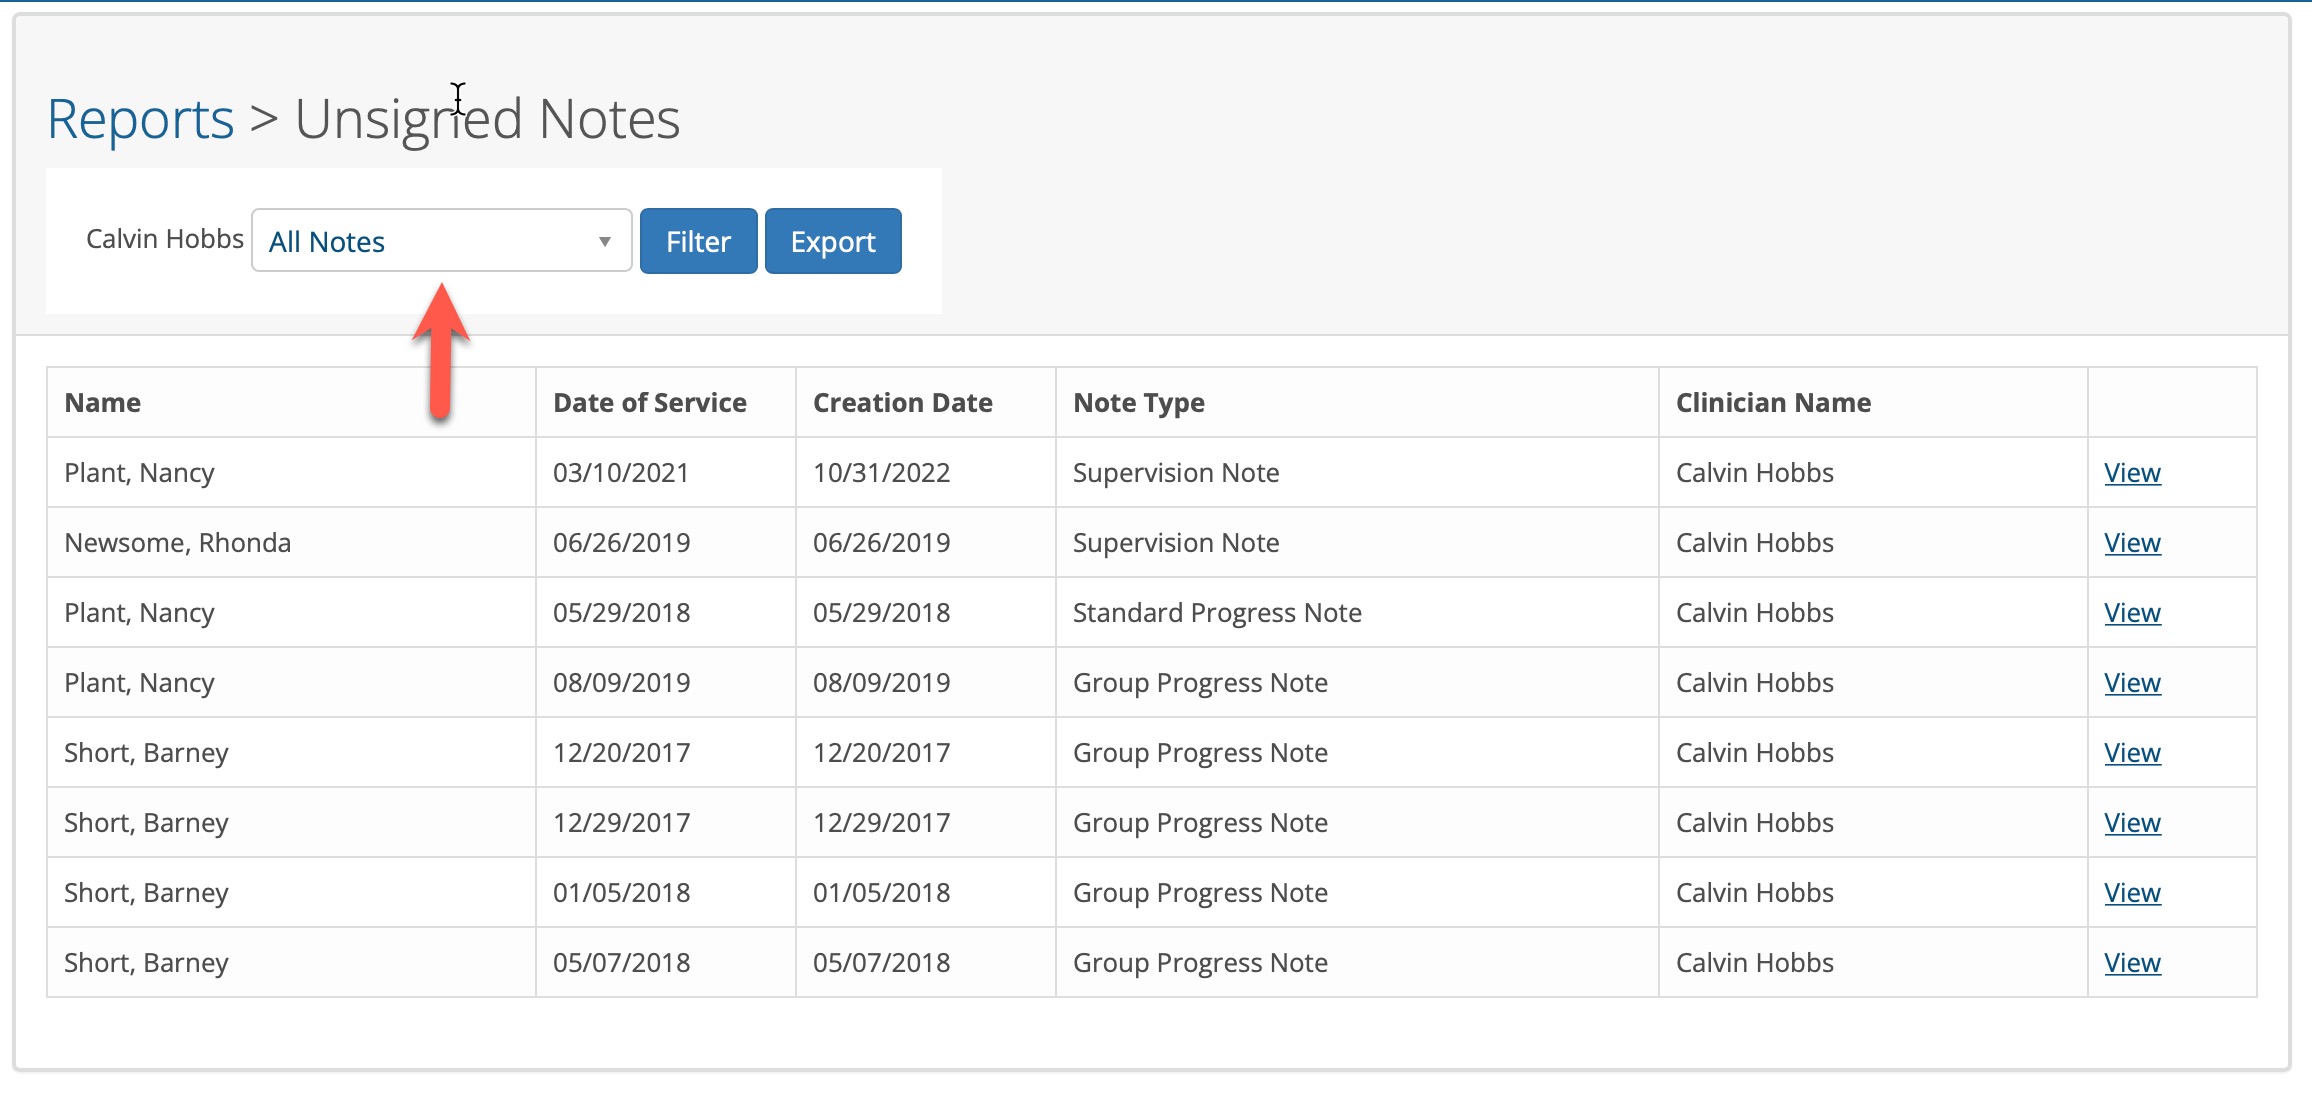Screen dimensions: 2312x1100
Task: Expand the notes type selector for Calvin Hobbs
Action: point(440,240)
